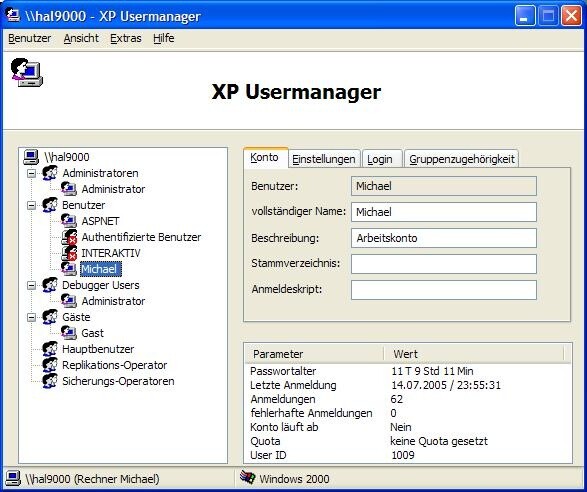Click the Benutzer group icon in tree
This screenshot has width=587, height=492.
(x=50, y=205)
